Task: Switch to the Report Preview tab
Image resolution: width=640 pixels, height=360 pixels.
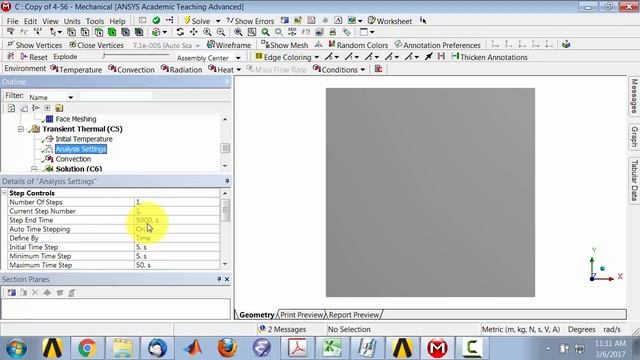Action: pos(353,315)
